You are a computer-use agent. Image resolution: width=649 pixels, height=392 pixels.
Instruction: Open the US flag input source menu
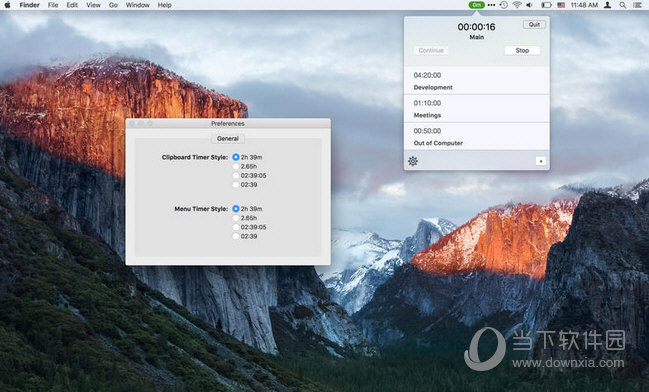(561, 5)
